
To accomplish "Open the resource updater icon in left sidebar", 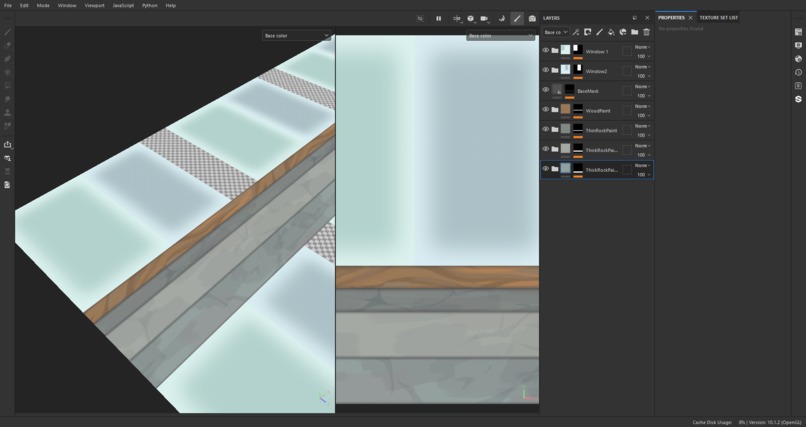I will point(8,158).
